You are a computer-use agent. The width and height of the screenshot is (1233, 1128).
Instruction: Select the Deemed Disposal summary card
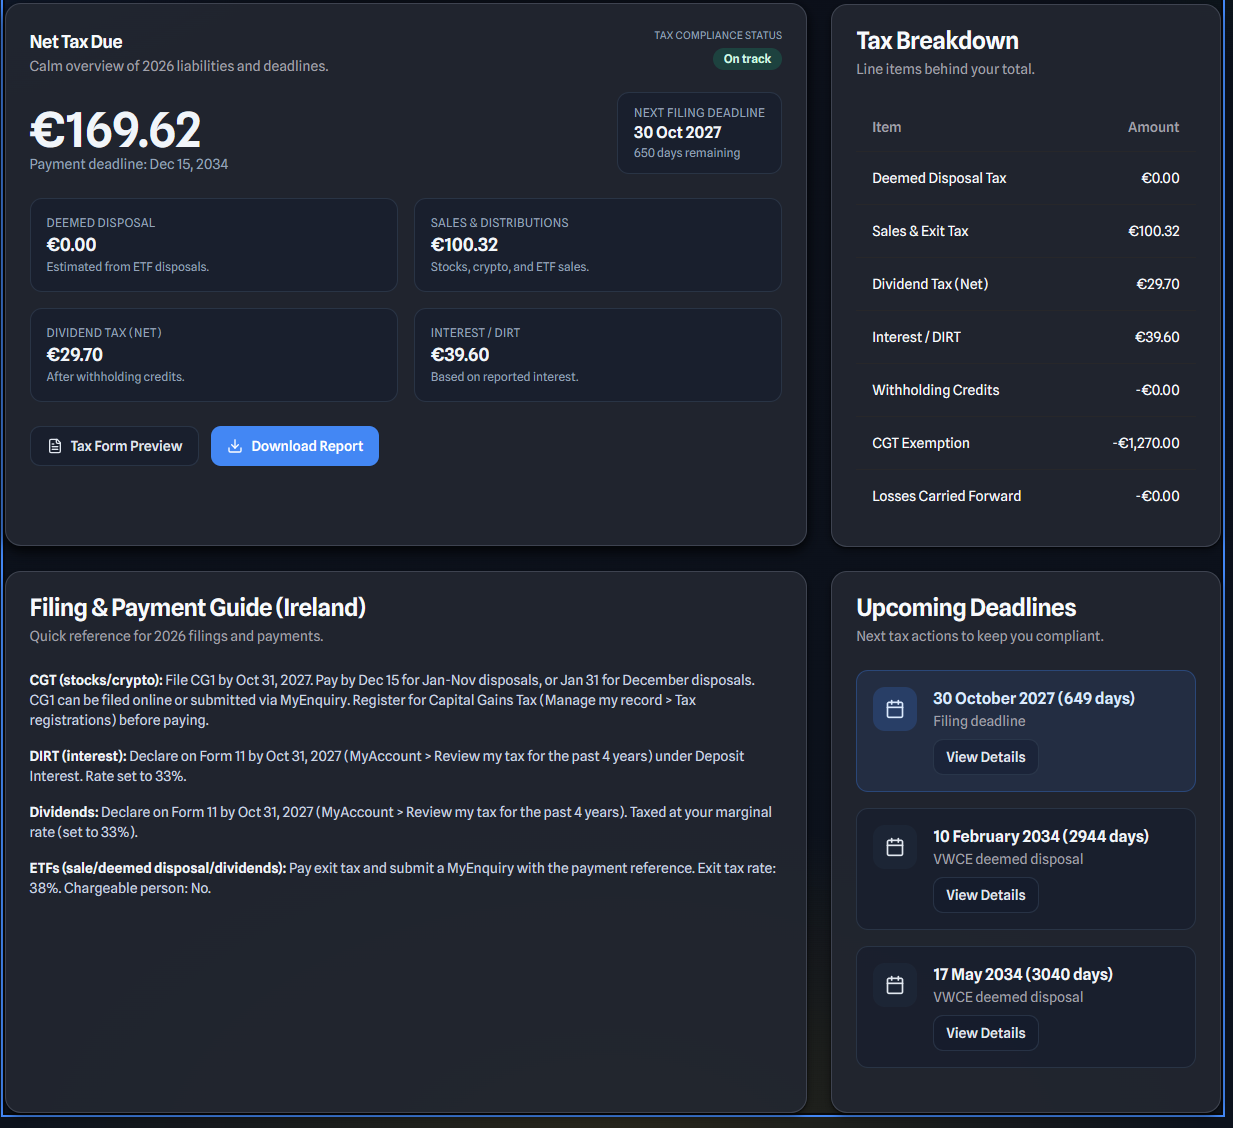click(213, 245)
